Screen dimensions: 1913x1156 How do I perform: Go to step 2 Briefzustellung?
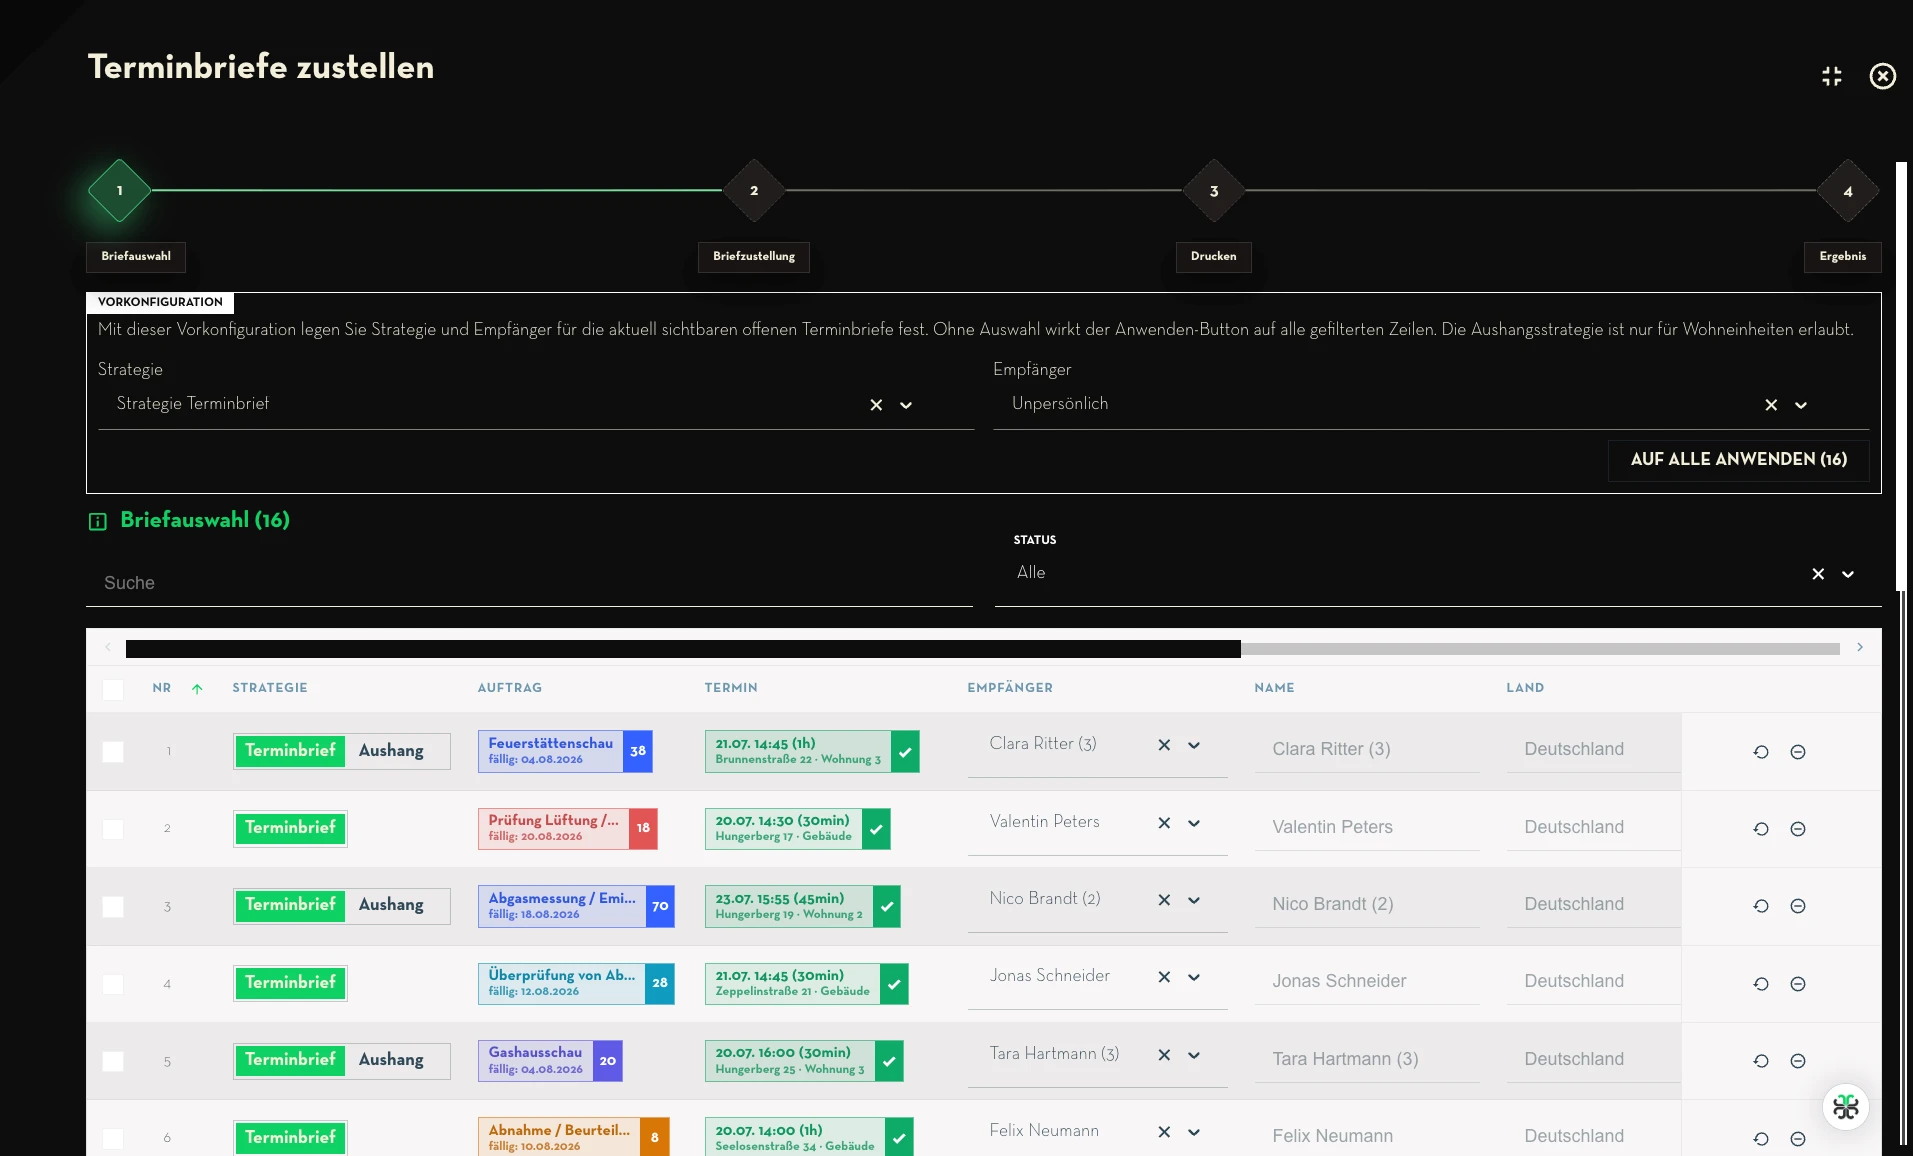point(754,190)
